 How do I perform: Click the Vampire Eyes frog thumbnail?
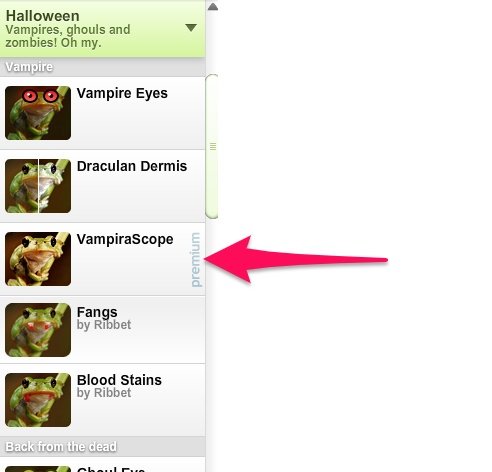(38, 113)
